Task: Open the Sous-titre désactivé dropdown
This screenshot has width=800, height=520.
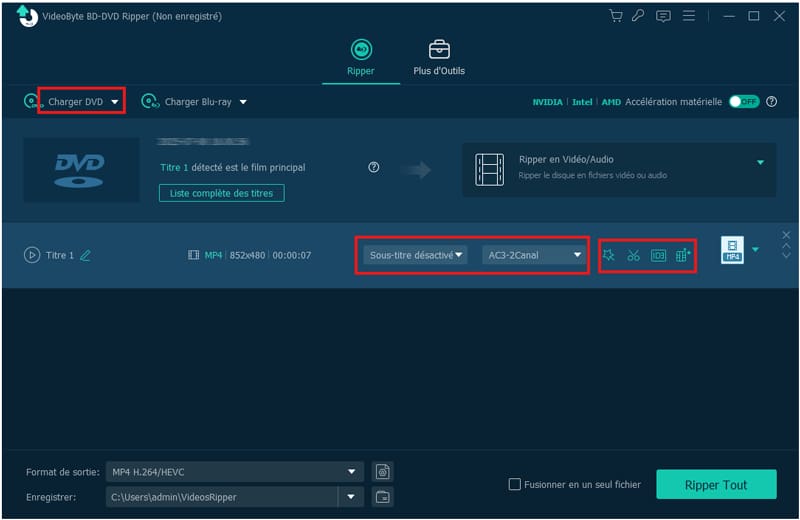Action: click(415, 255)
